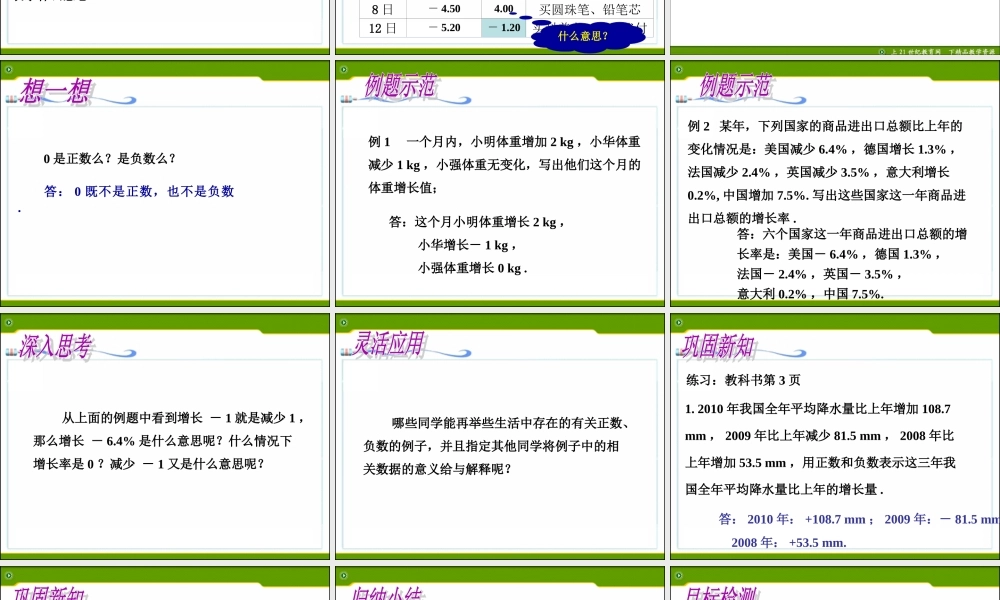The width and height of the screenshot is (1000, 600).
Task: Open the 灵活应用 slide thumbnail
Action: pyautogui.click(x=500, y=436)
